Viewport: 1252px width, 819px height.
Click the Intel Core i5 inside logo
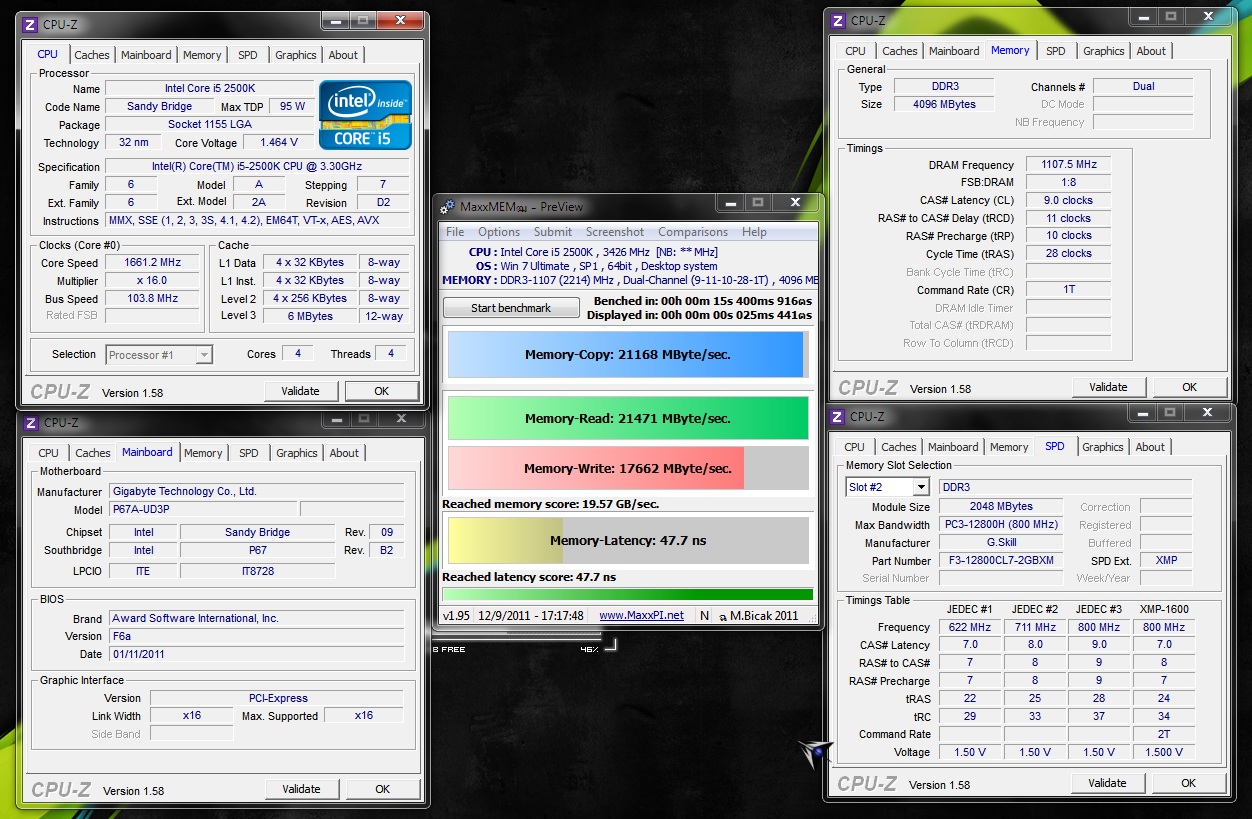pos(366,115)
